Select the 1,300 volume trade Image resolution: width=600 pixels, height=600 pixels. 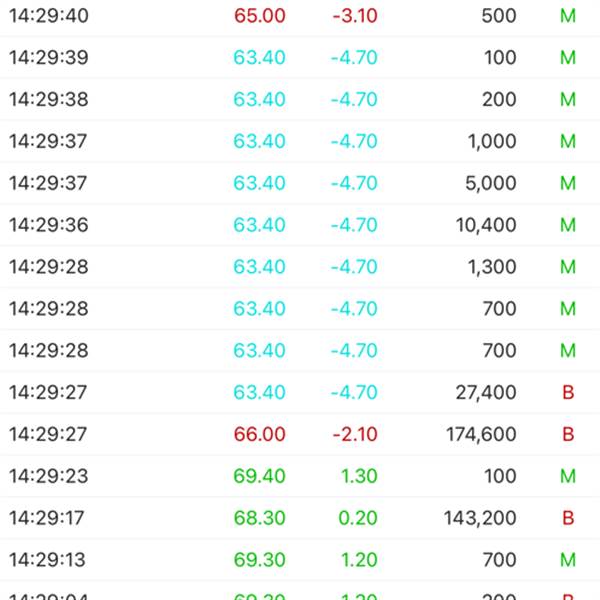pyautogui.click(x=492, y=268)
